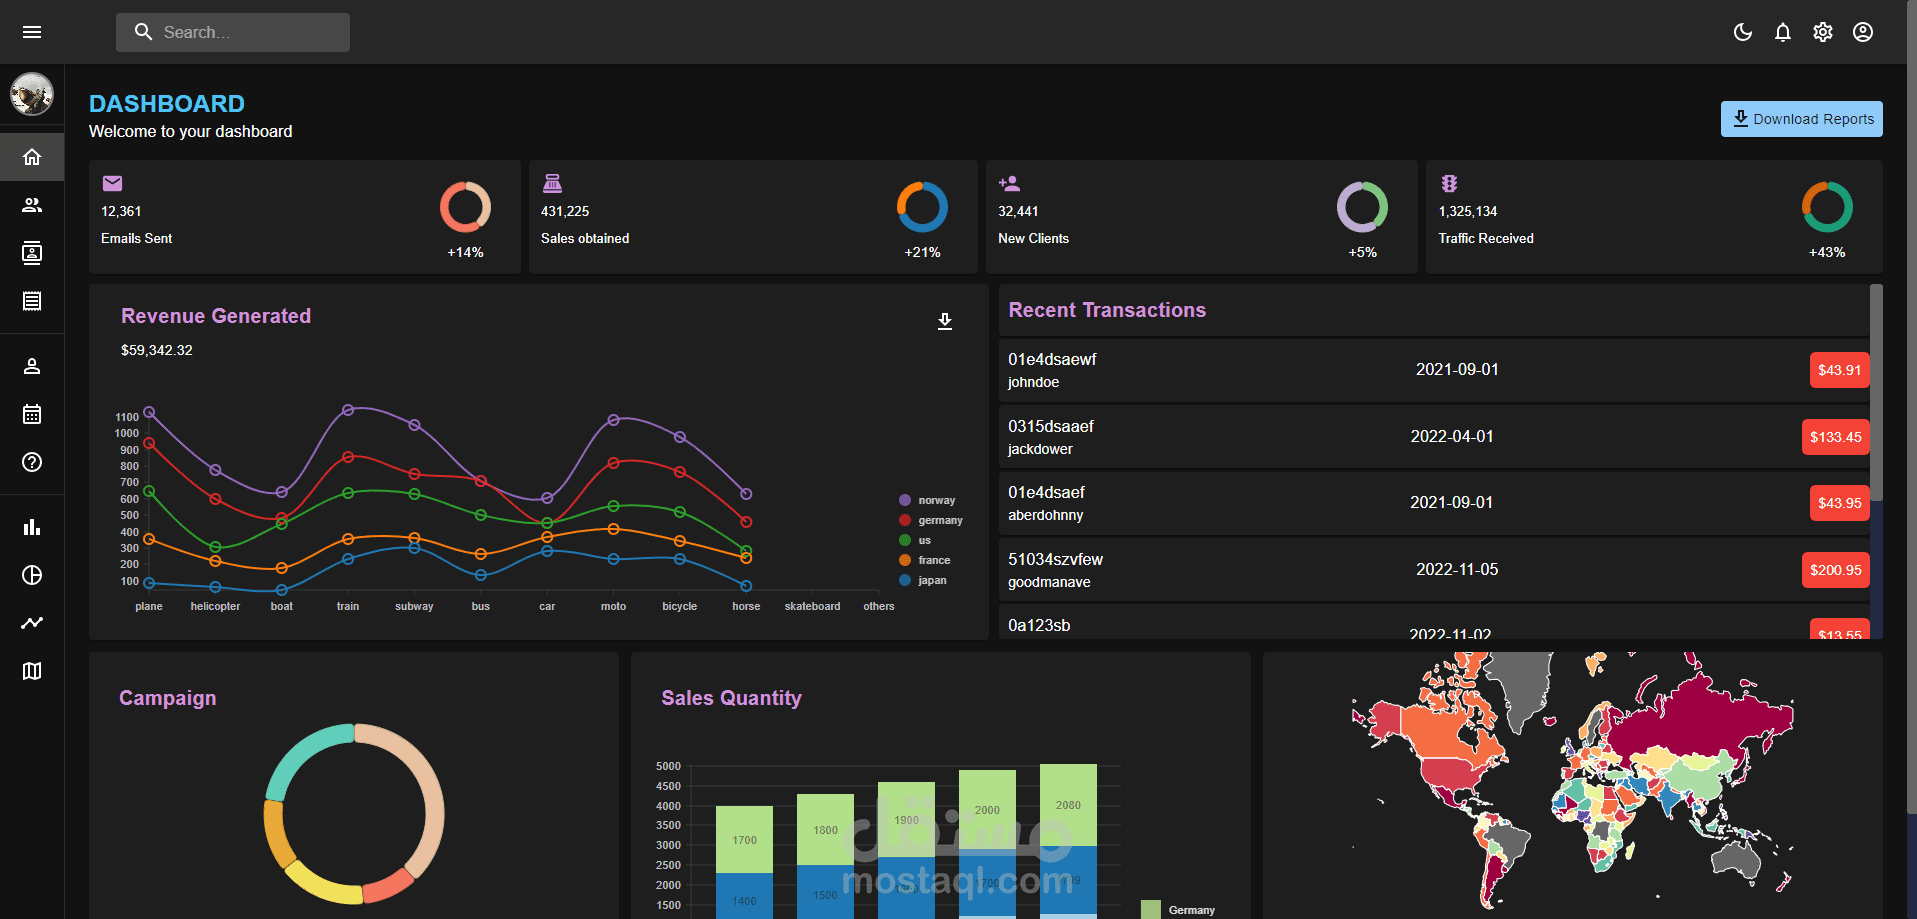Screen dimensions: 1917x919
Task: Click the New Clients progress ring
Action: 1362,207
